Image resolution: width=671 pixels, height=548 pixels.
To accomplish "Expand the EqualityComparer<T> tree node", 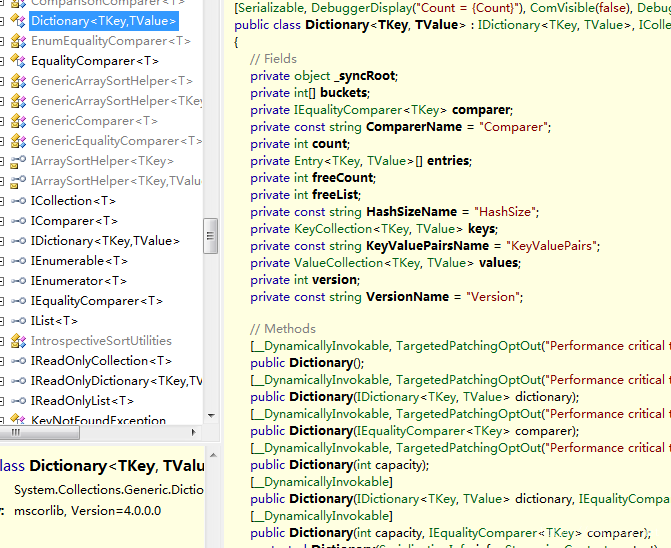I will (2, 61).
